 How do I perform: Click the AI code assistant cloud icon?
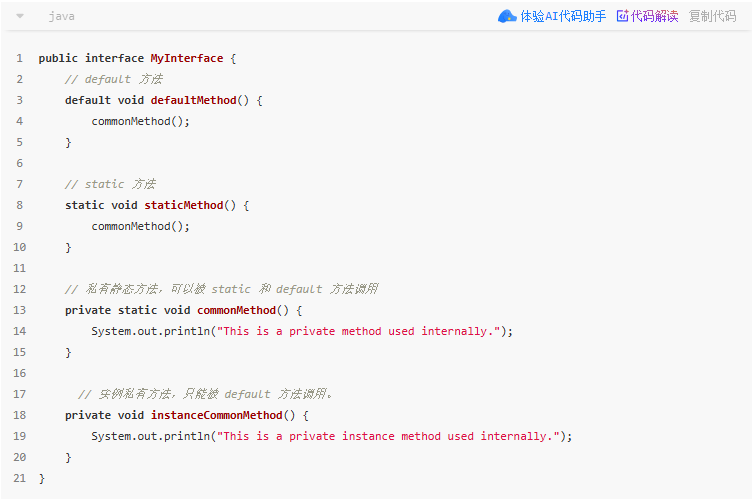[x=507, y=16]
